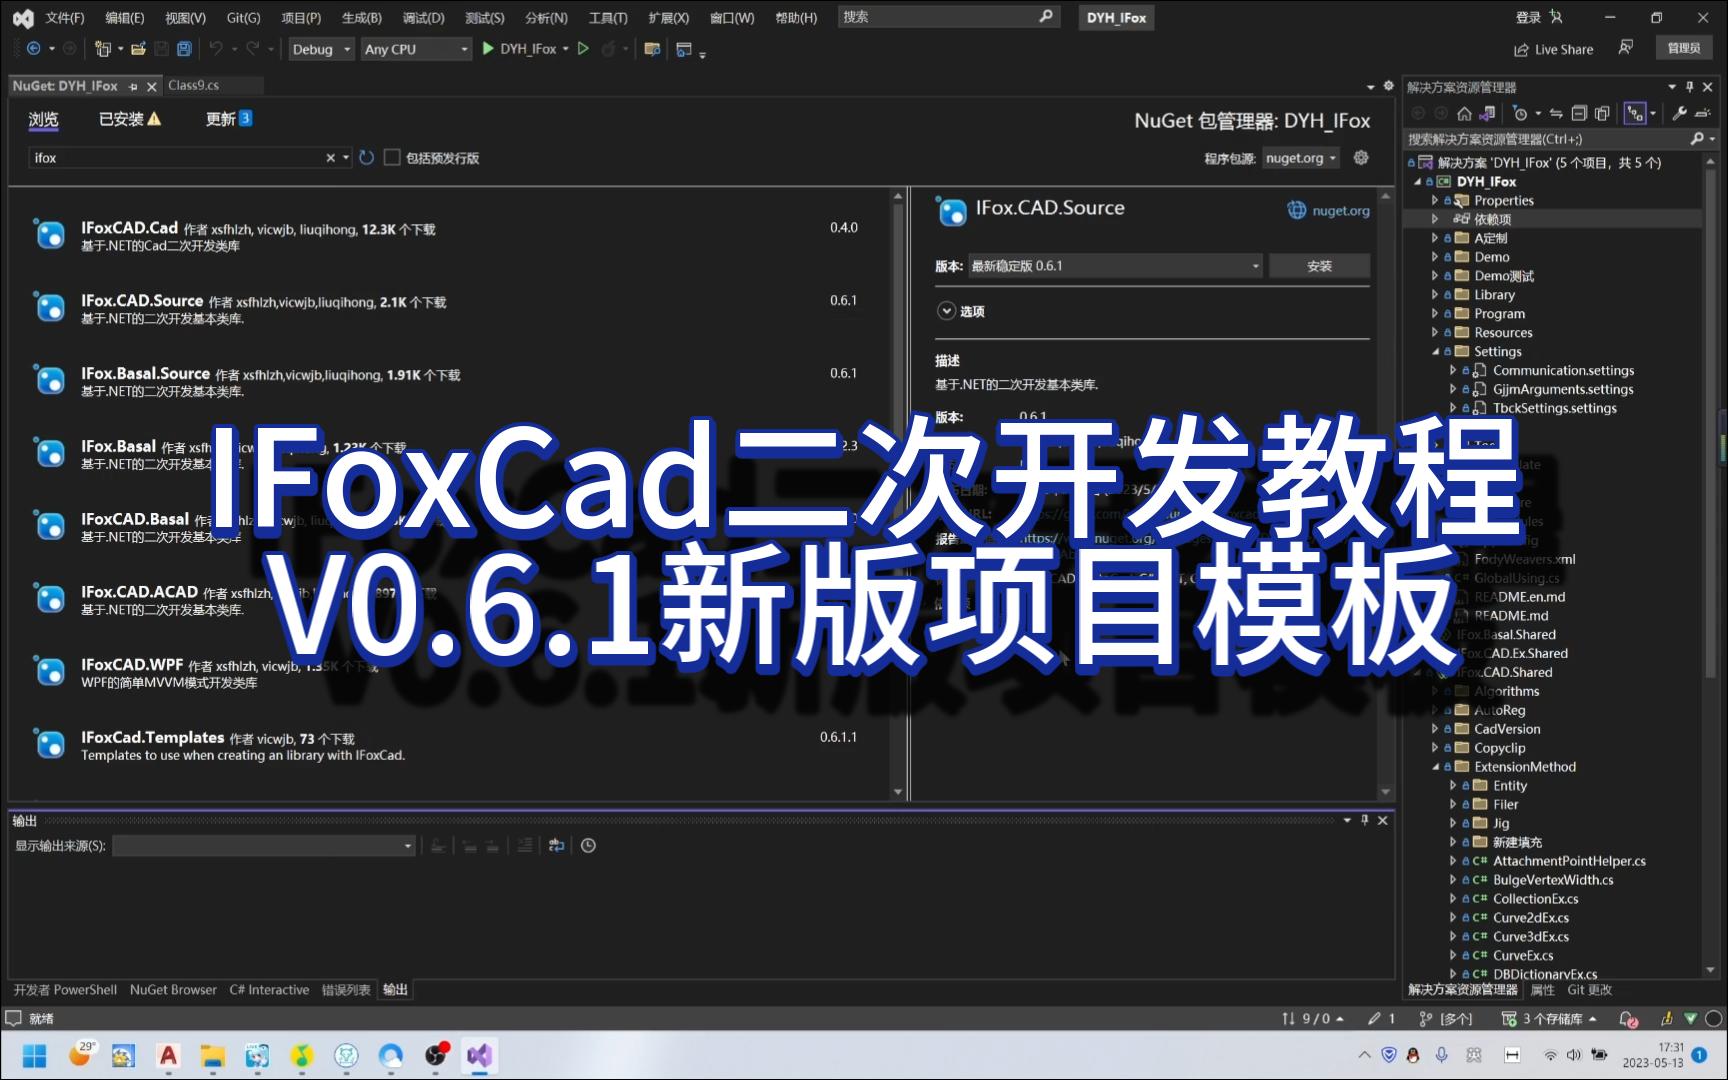Open the 调试(D) menu

[x=423, y=17]
